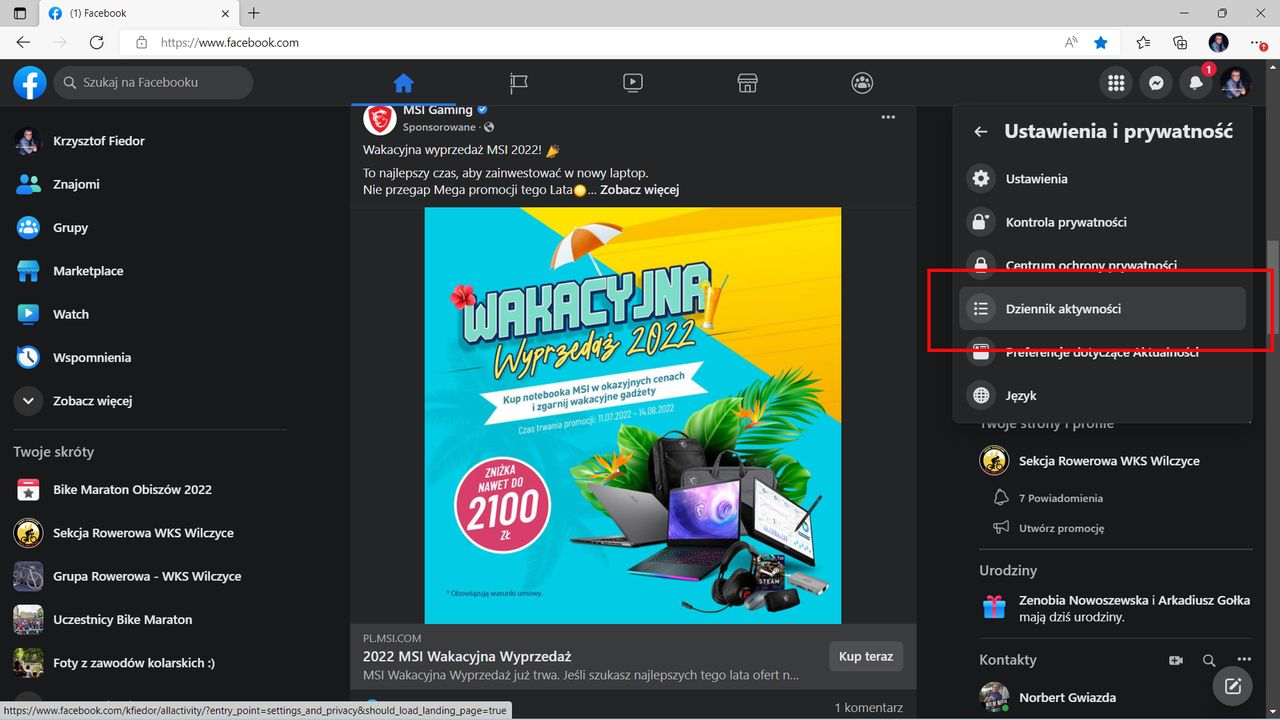Open the nine-dot menu grid

[x=1116, y=83]
